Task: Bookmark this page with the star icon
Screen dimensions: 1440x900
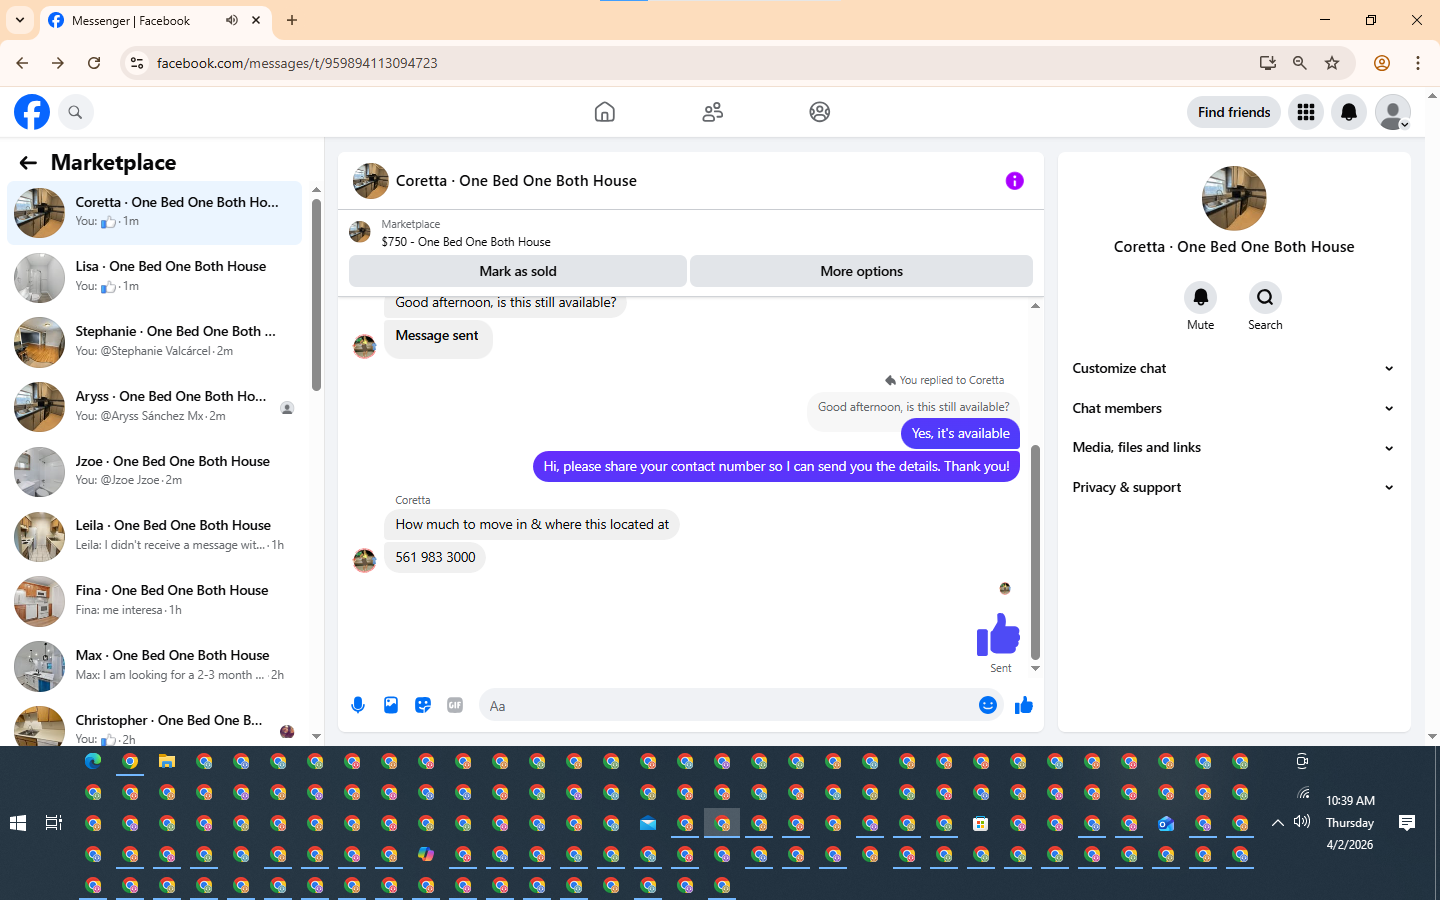Action: click(1332, 63)
